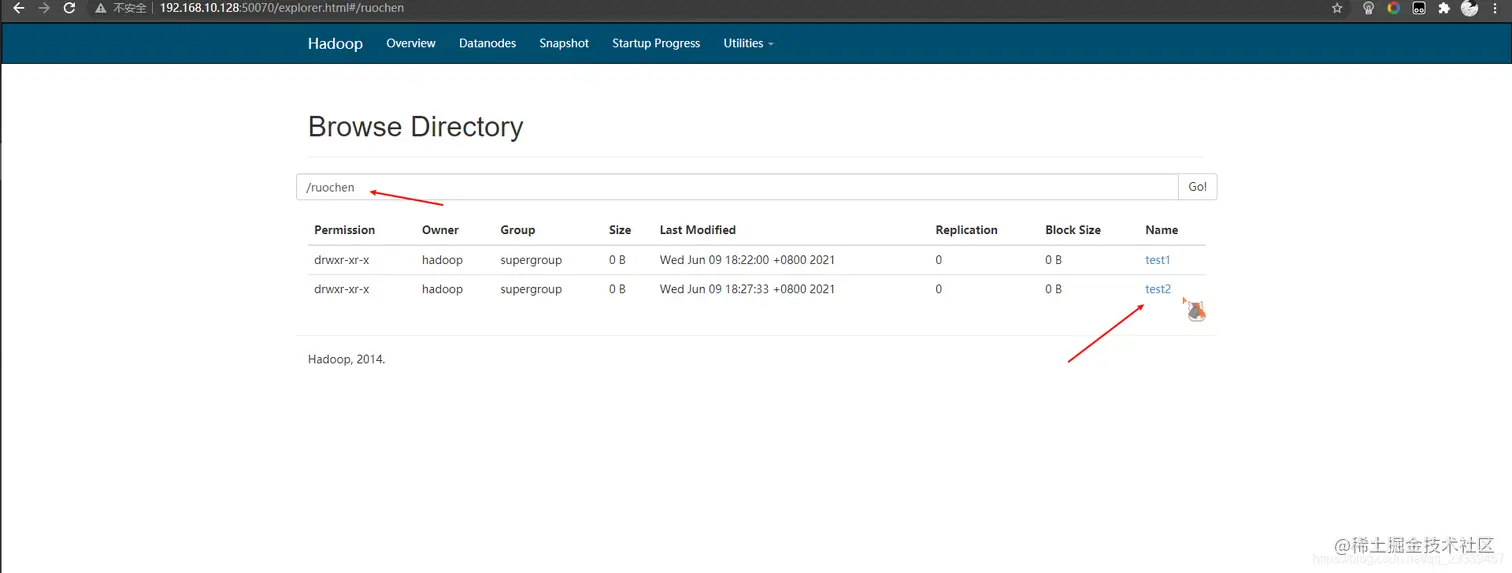Click the test1 row's supergroup cell
Screen dimensions: 1512x573
531,260
